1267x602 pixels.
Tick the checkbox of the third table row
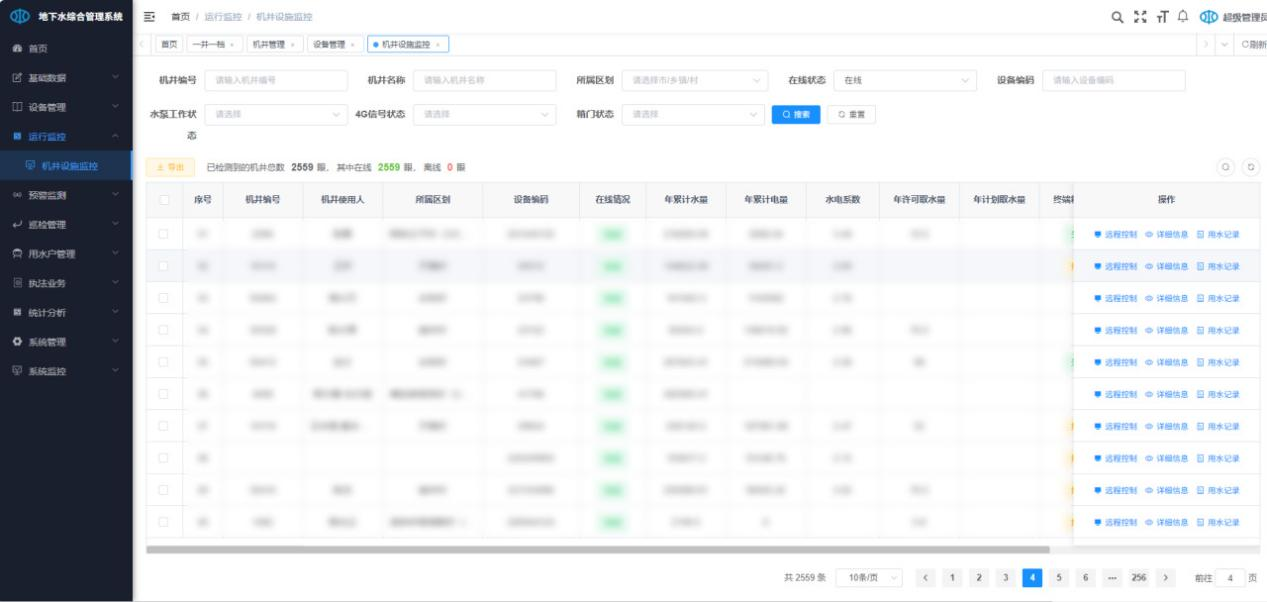click(x=164, y=298)
